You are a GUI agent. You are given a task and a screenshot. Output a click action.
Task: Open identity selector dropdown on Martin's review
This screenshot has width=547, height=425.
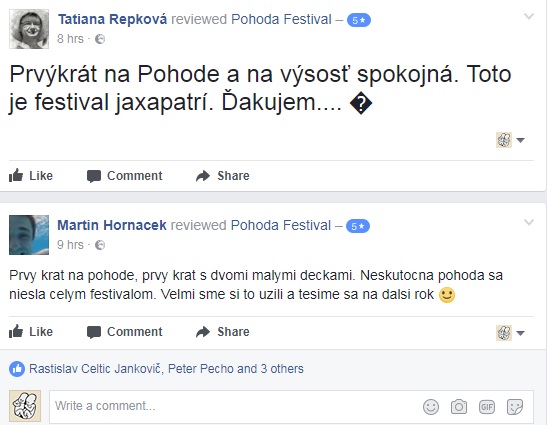pyautogui.click(x=510, y=333)
